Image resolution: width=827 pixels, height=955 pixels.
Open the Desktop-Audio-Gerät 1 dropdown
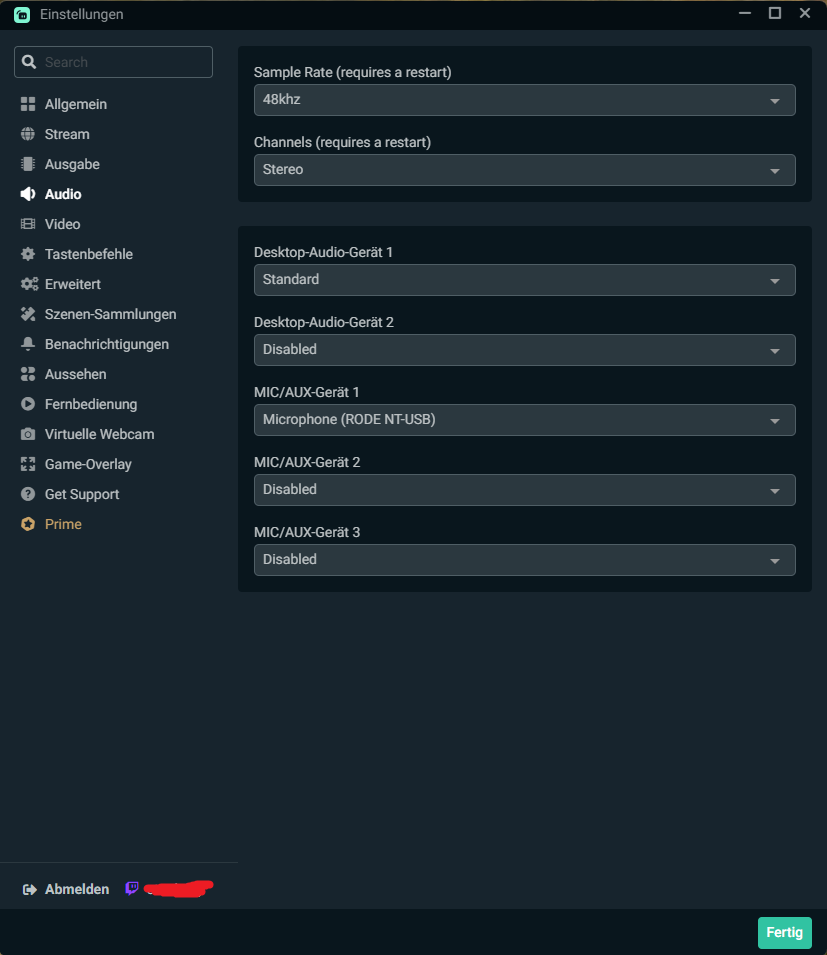524,280
